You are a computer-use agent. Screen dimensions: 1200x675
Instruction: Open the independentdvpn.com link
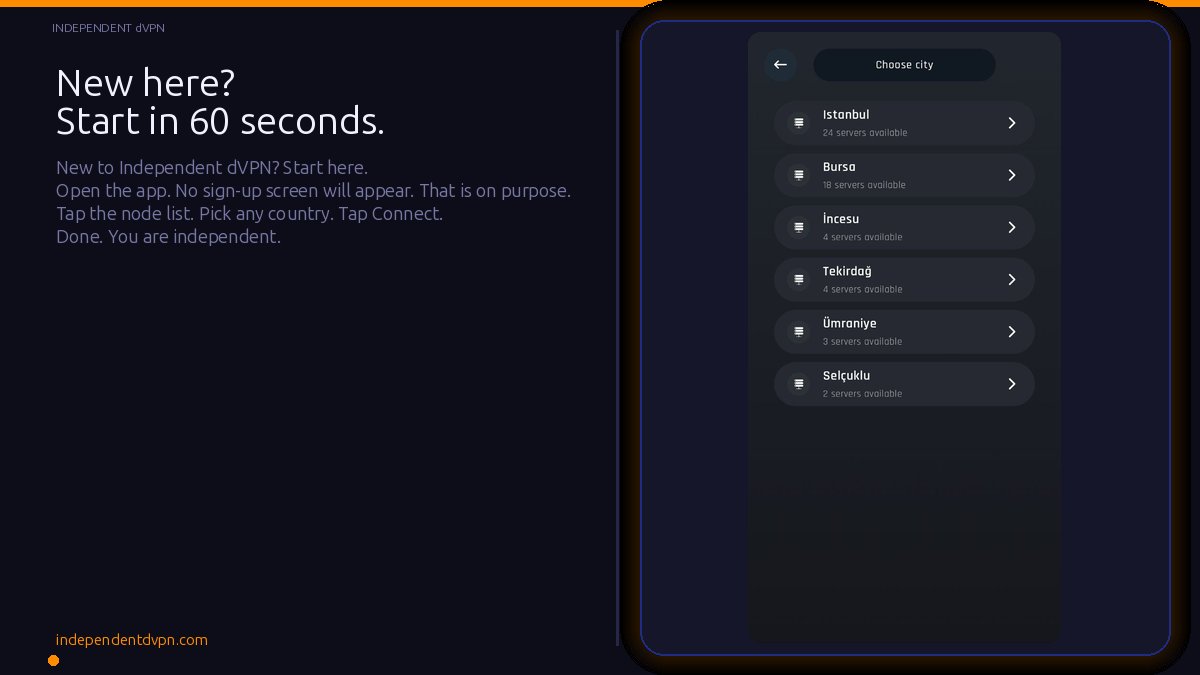(x=132, y=640)
